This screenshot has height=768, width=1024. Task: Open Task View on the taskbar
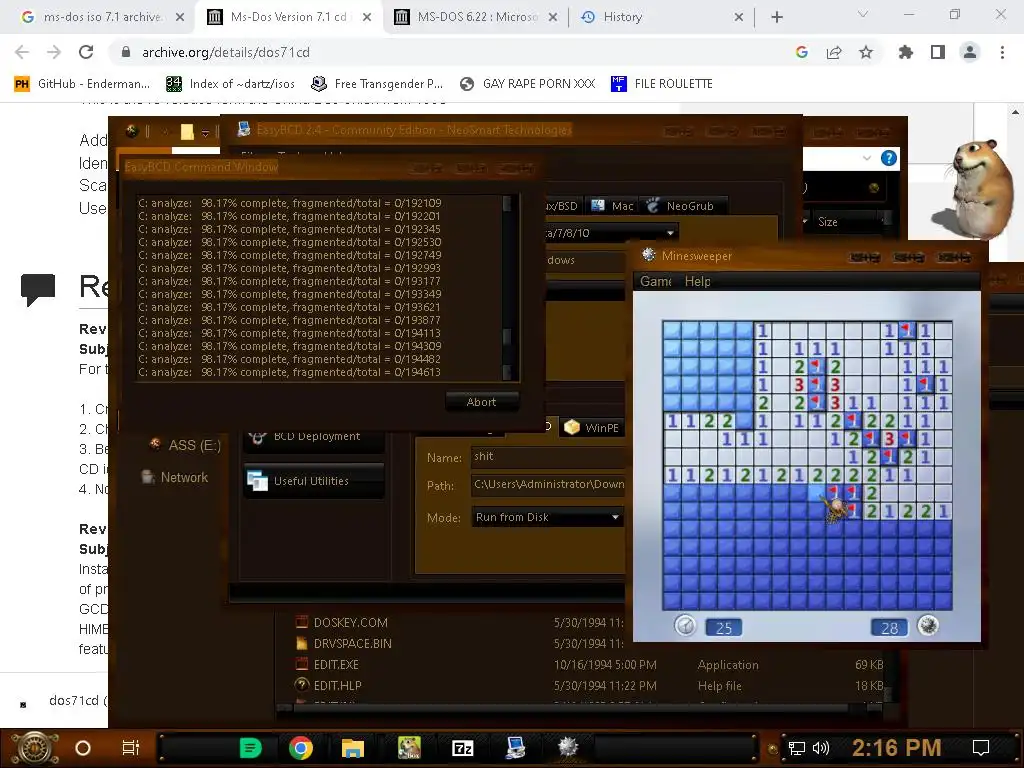(131, 748)
